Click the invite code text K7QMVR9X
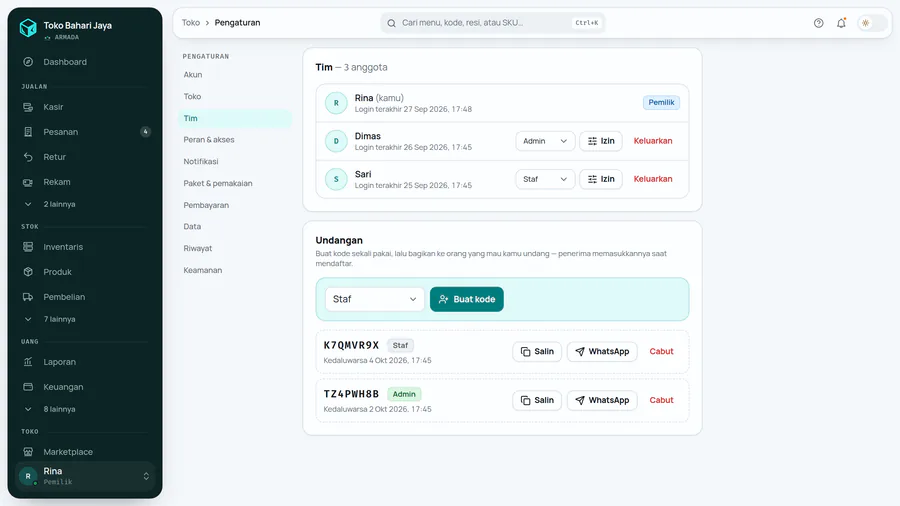Image resolution: width=900 pixels, height=506 pixels. point(351,345)
